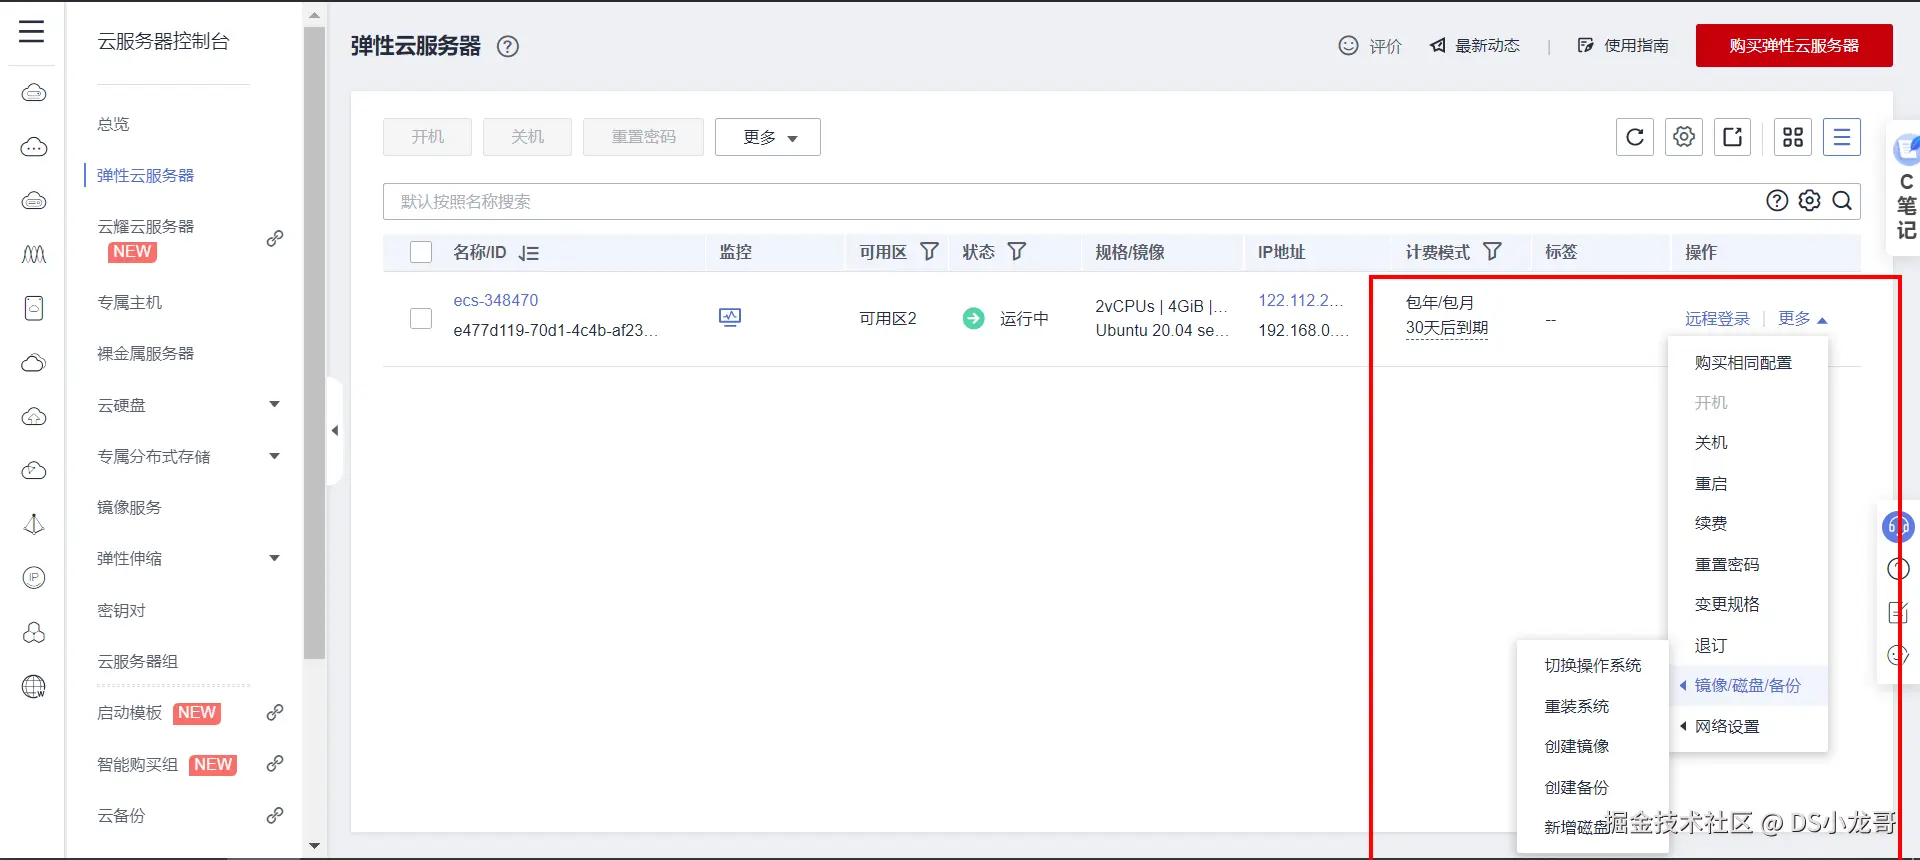Viewport: 1920px width, 860px height.
Task: Expand 专属分布式存储 sidebar section
Action: (x=274, y=457)
